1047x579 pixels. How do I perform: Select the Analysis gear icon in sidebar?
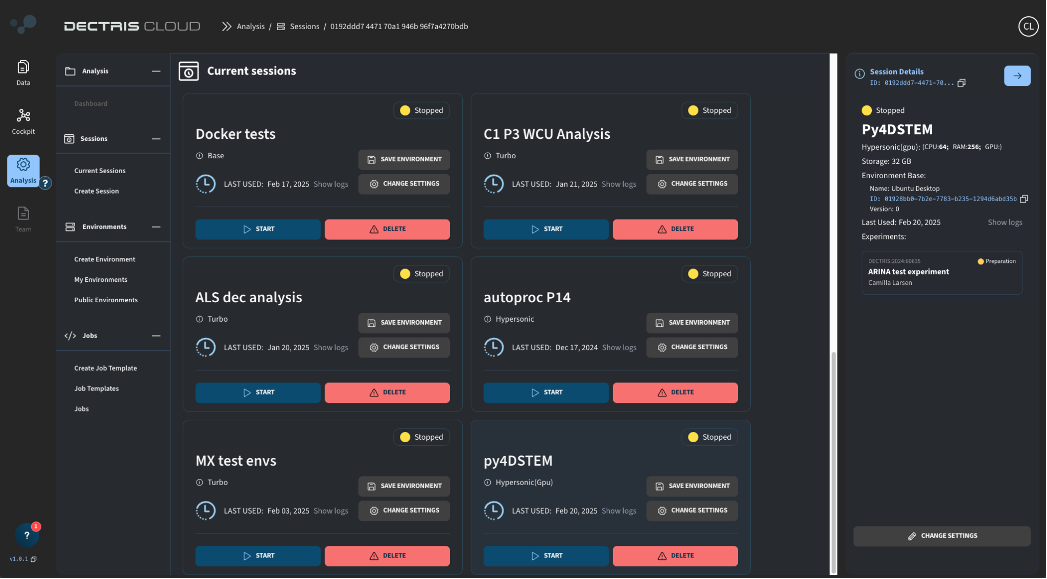pyautogui.click(x=23, y=164)
